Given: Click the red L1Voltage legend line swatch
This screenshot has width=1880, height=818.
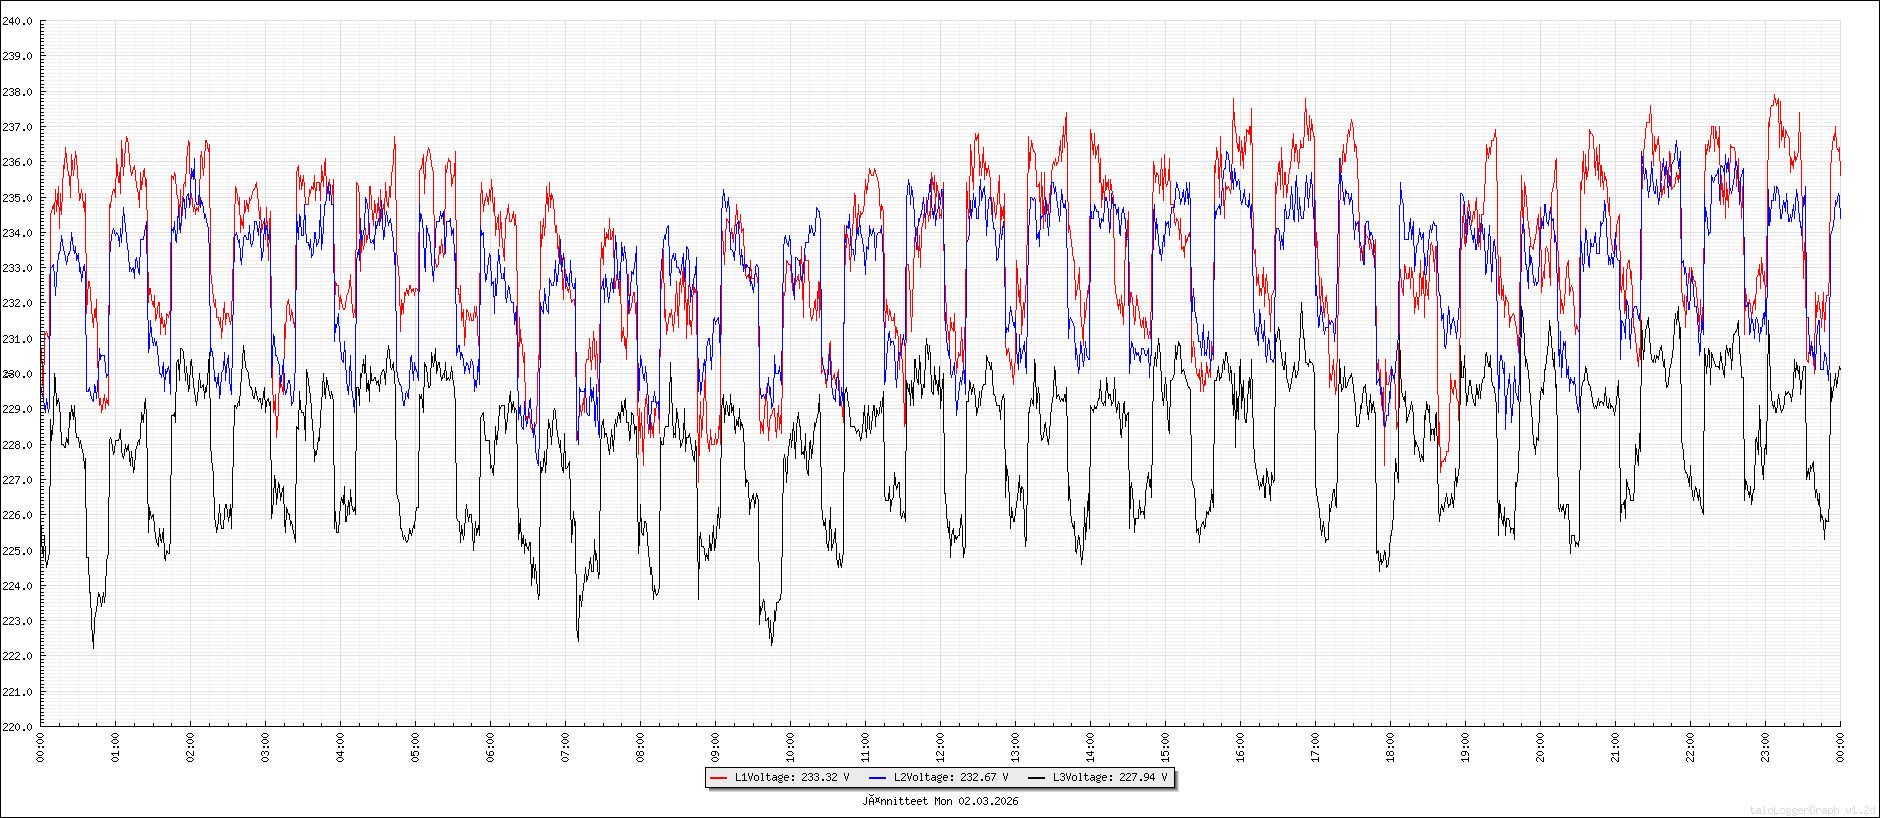Looking at the screenshot, I should (718, 777).
